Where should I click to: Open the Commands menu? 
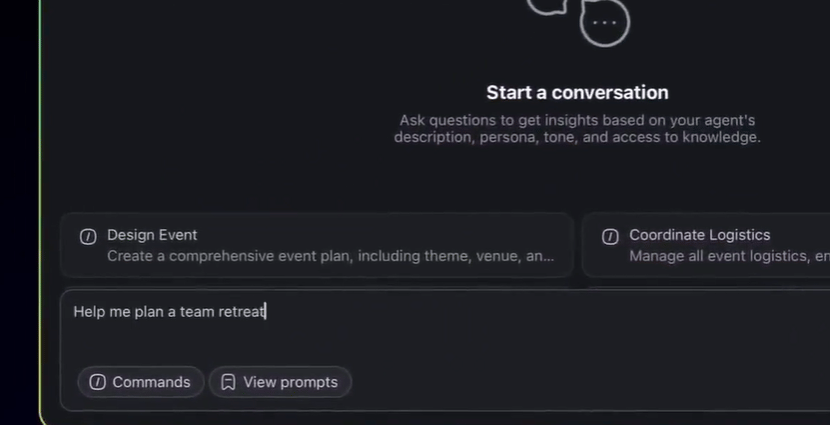[140, 382]
